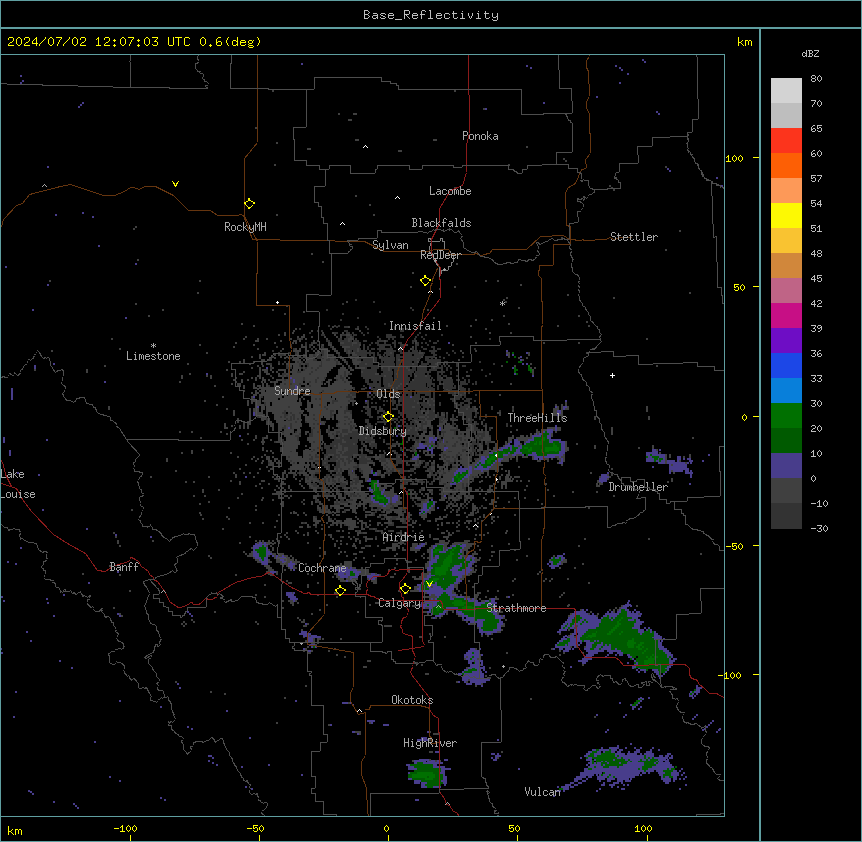Click the Sundre city label

pos(292,391)
